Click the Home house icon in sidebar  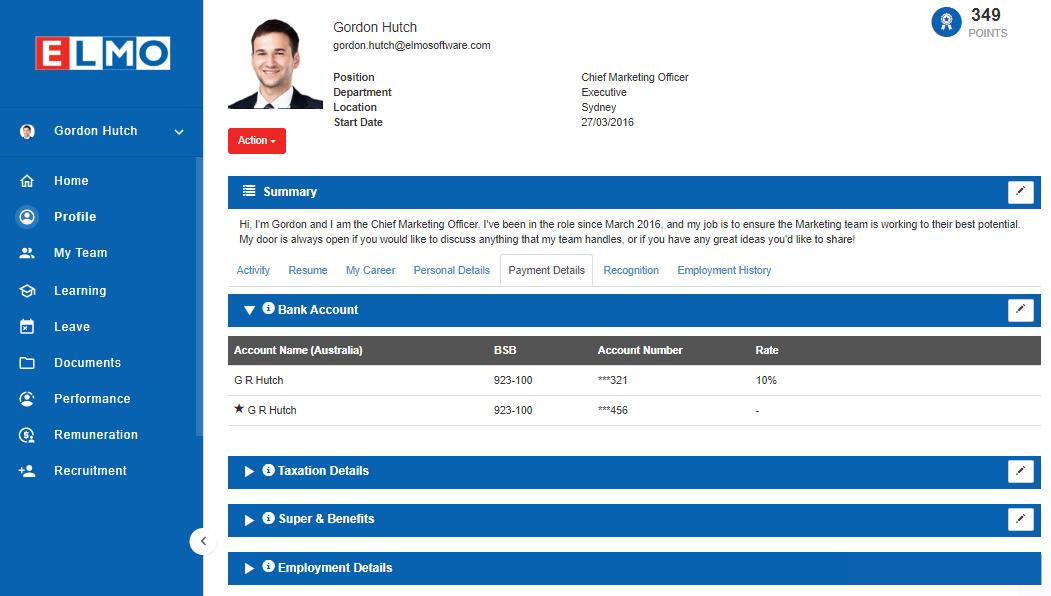pos(27,181)
